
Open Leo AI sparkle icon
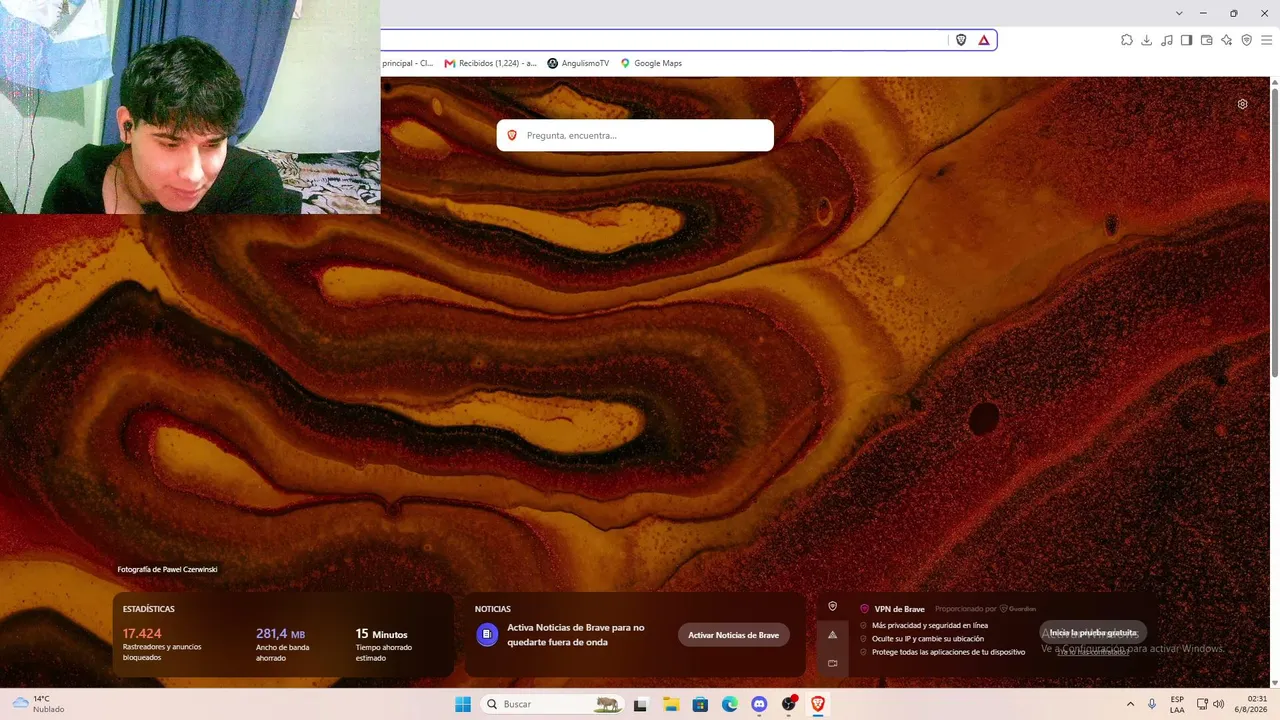[x=1227, y=40]
